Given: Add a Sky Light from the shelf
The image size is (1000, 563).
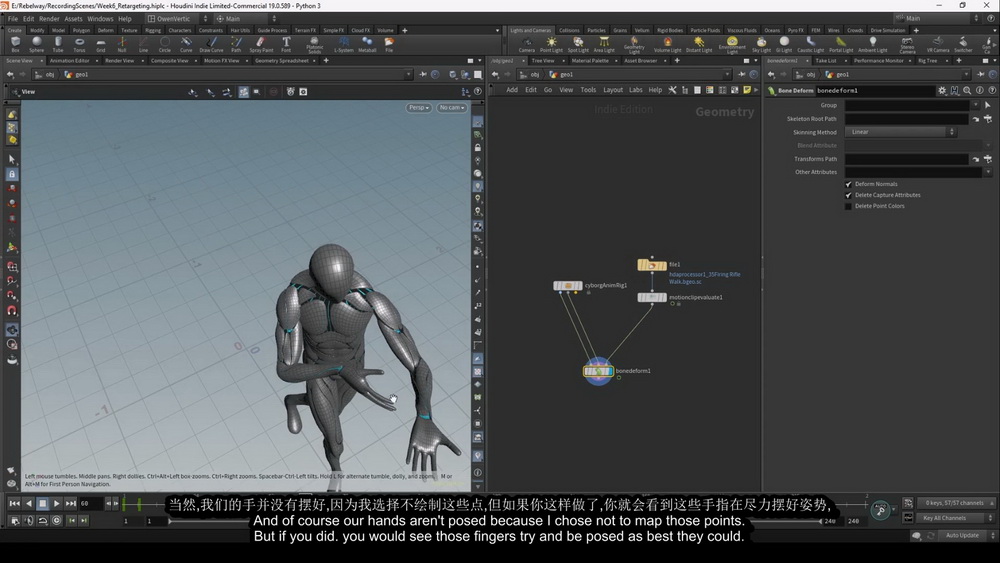Looking at the screenshot, I should coord(761,44).
